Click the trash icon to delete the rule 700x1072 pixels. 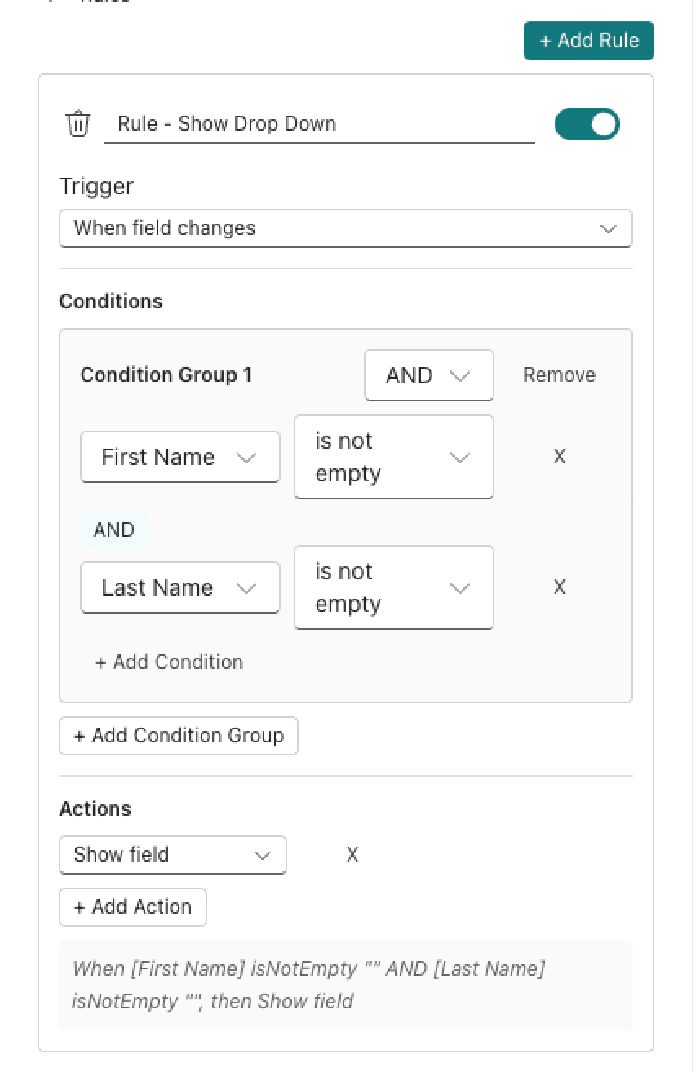[x=78, y=123]
